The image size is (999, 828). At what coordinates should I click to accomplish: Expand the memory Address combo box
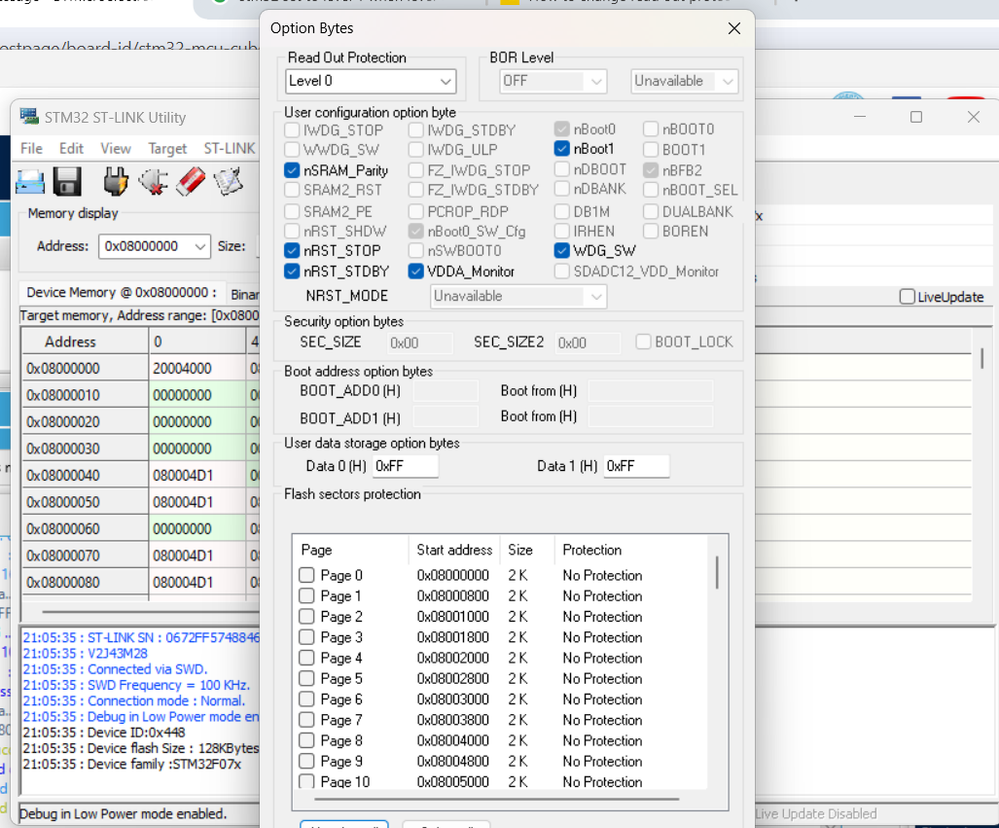coord(200,246)
